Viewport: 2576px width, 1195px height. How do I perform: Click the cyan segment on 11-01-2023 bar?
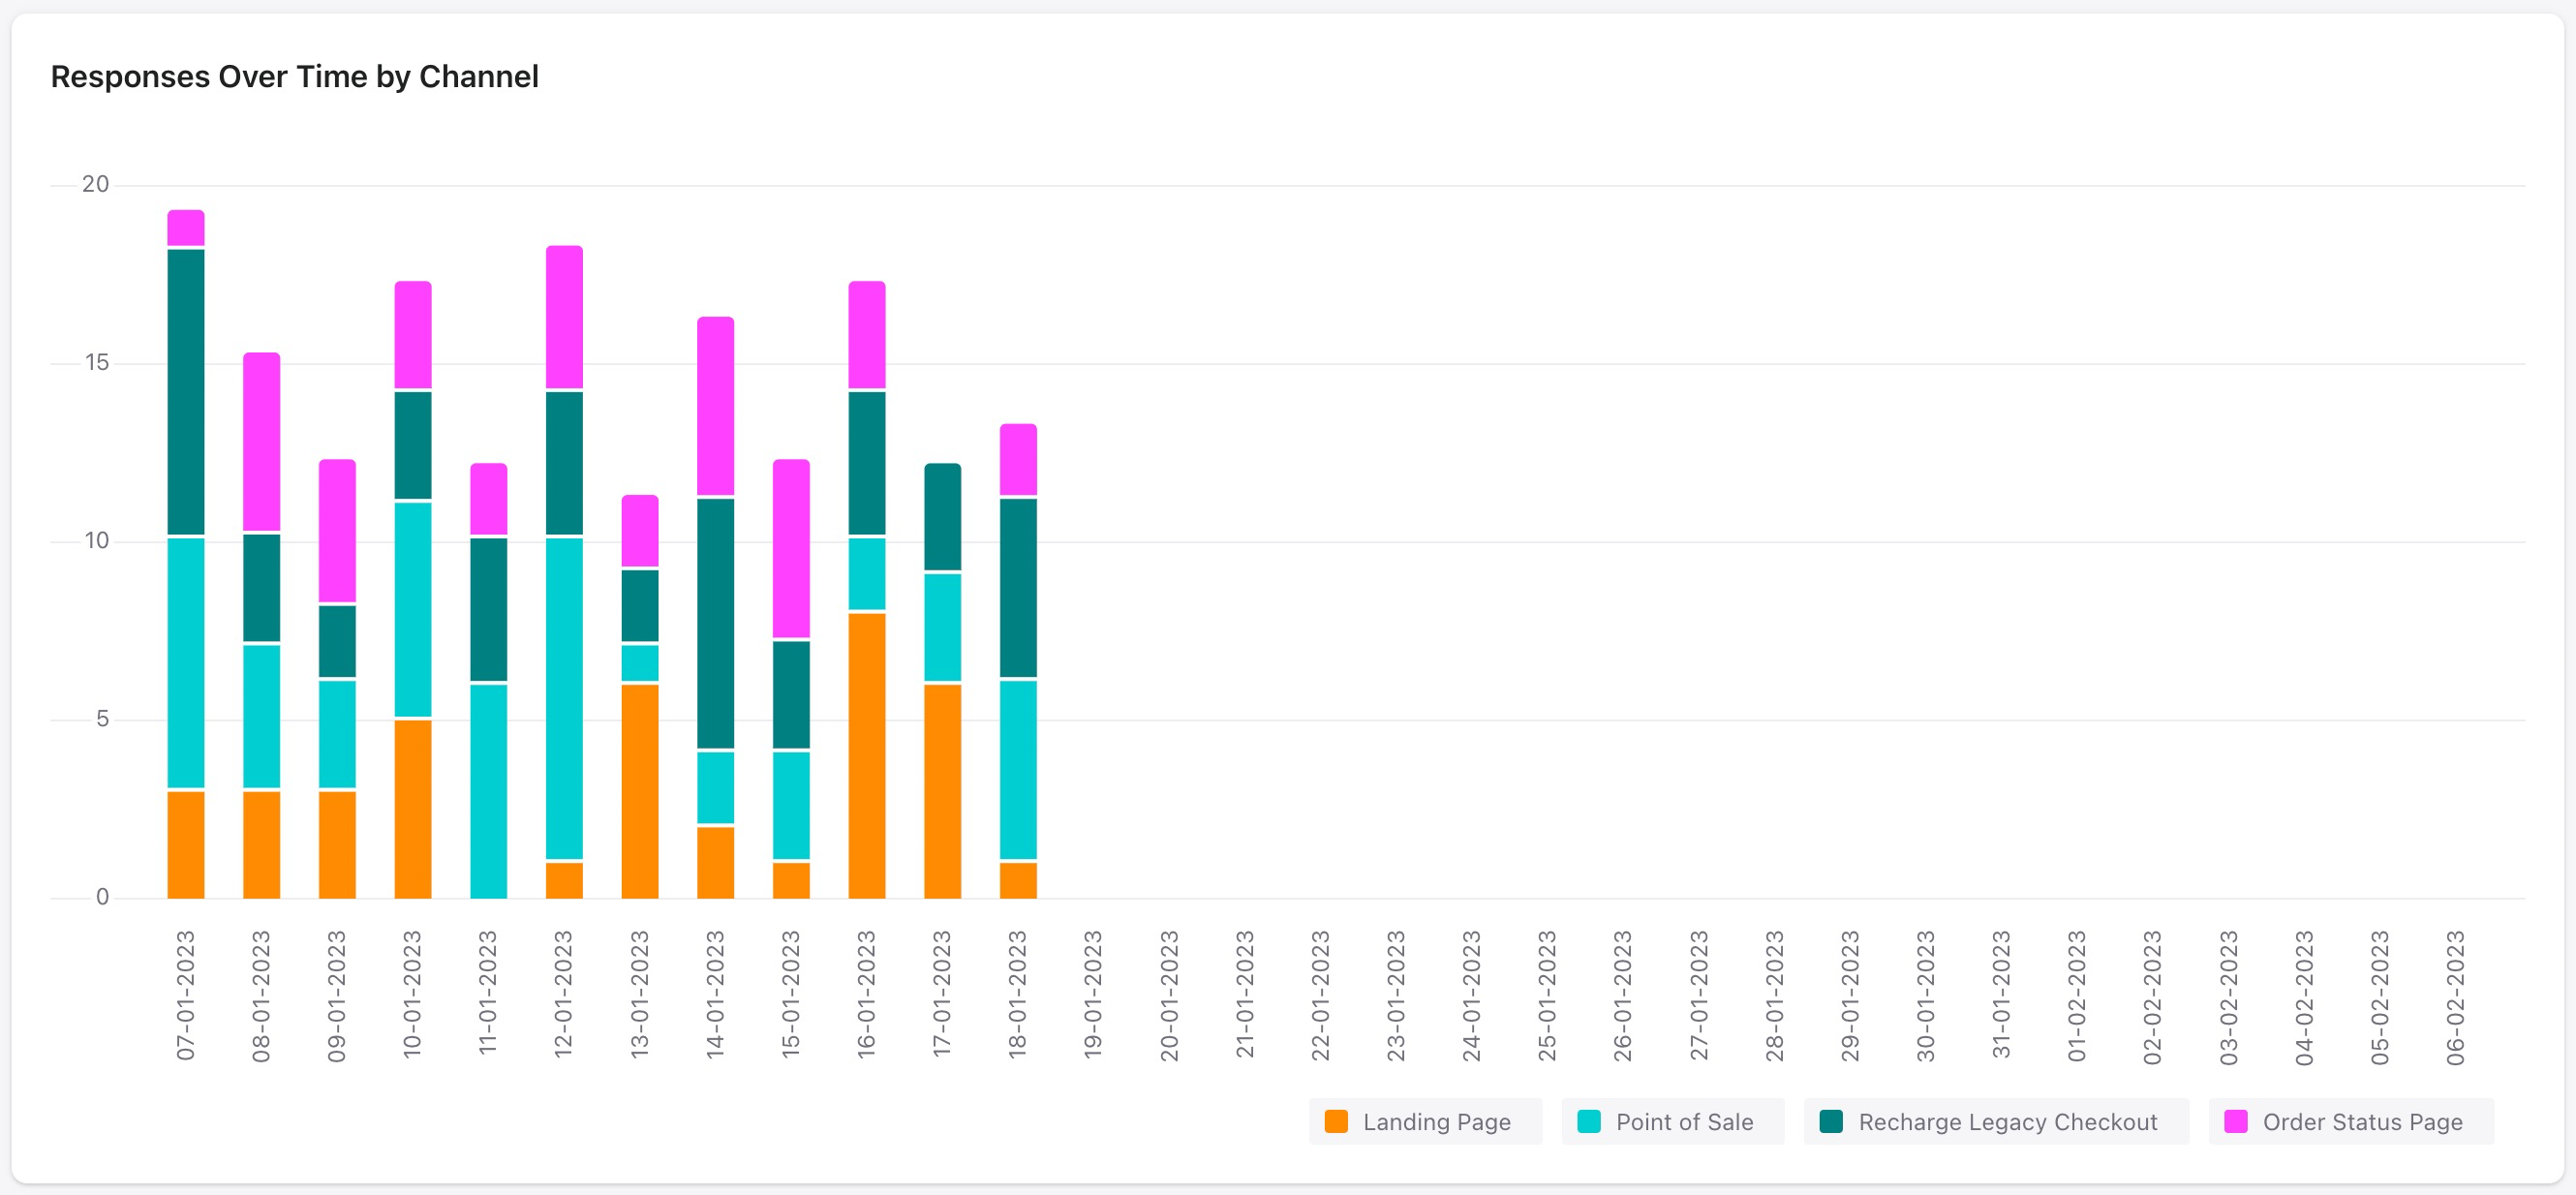(489, 790)
